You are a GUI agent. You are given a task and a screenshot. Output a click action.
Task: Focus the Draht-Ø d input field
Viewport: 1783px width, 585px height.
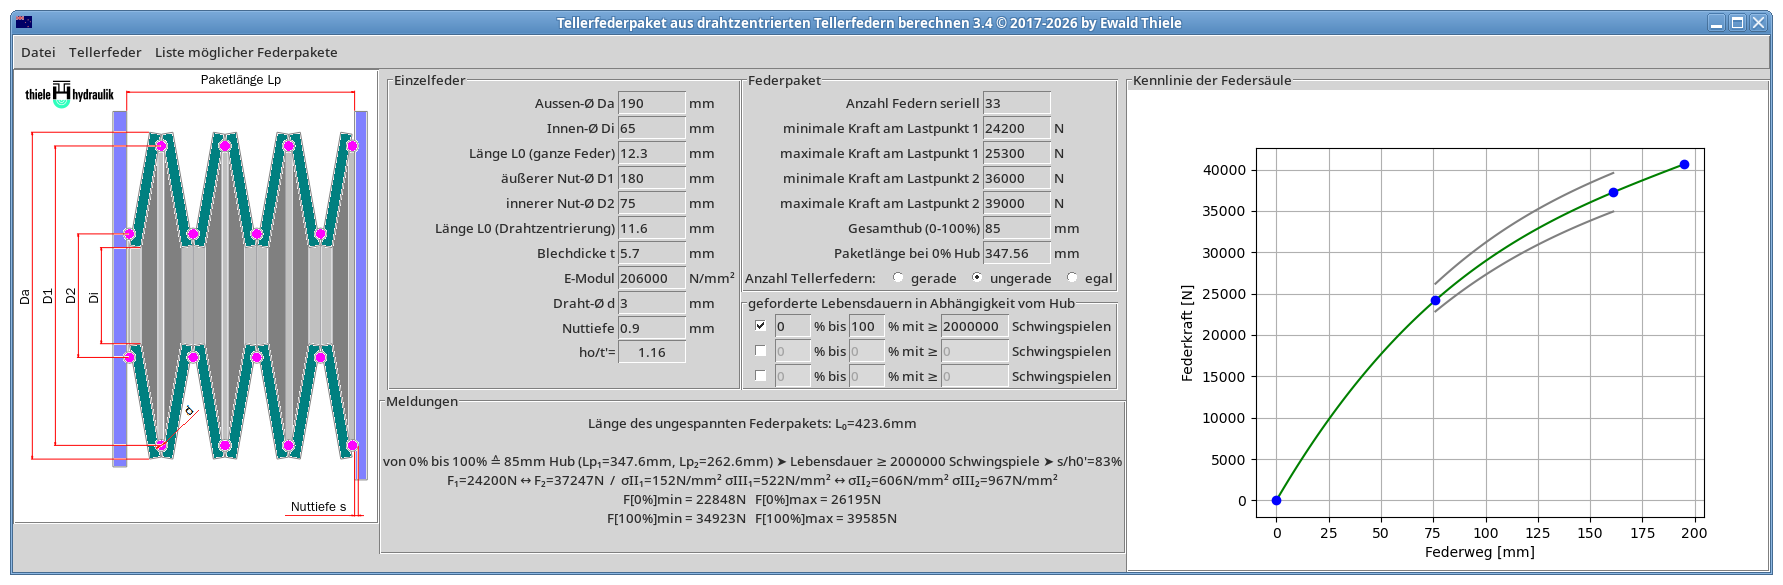(652, 303)
